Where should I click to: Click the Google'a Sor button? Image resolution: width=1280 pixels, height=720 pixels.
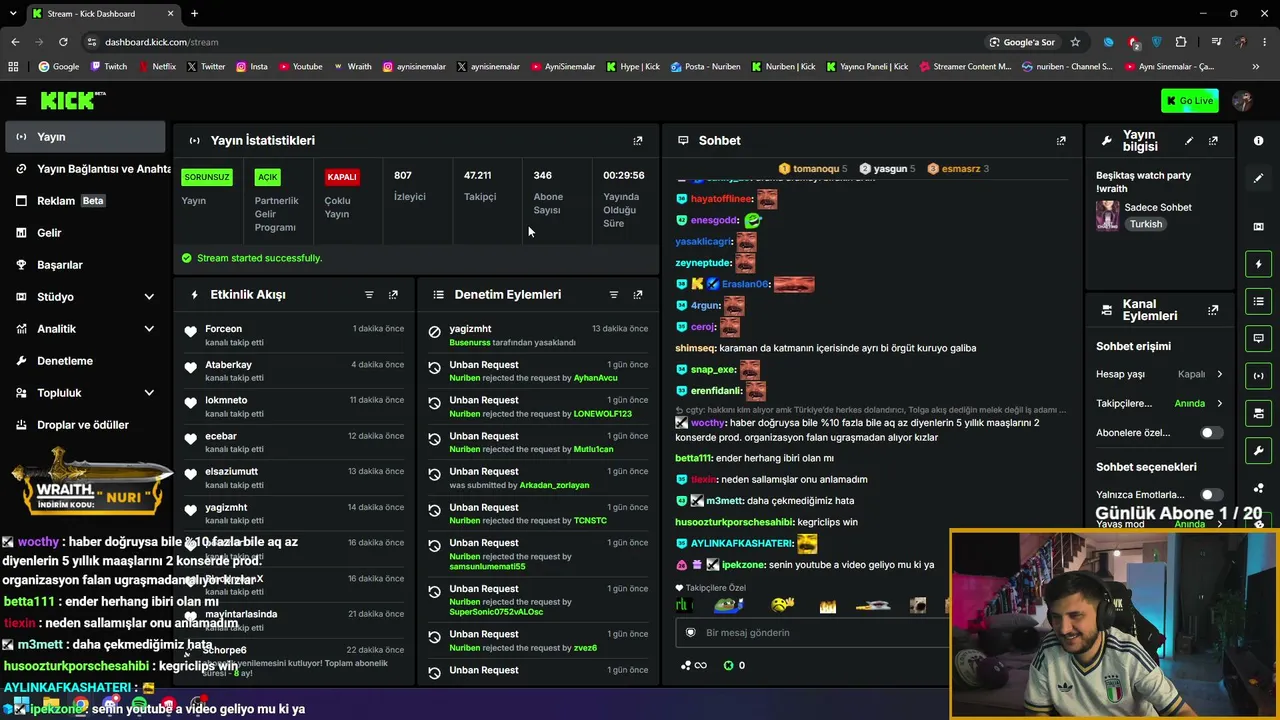click(1022, 42)
